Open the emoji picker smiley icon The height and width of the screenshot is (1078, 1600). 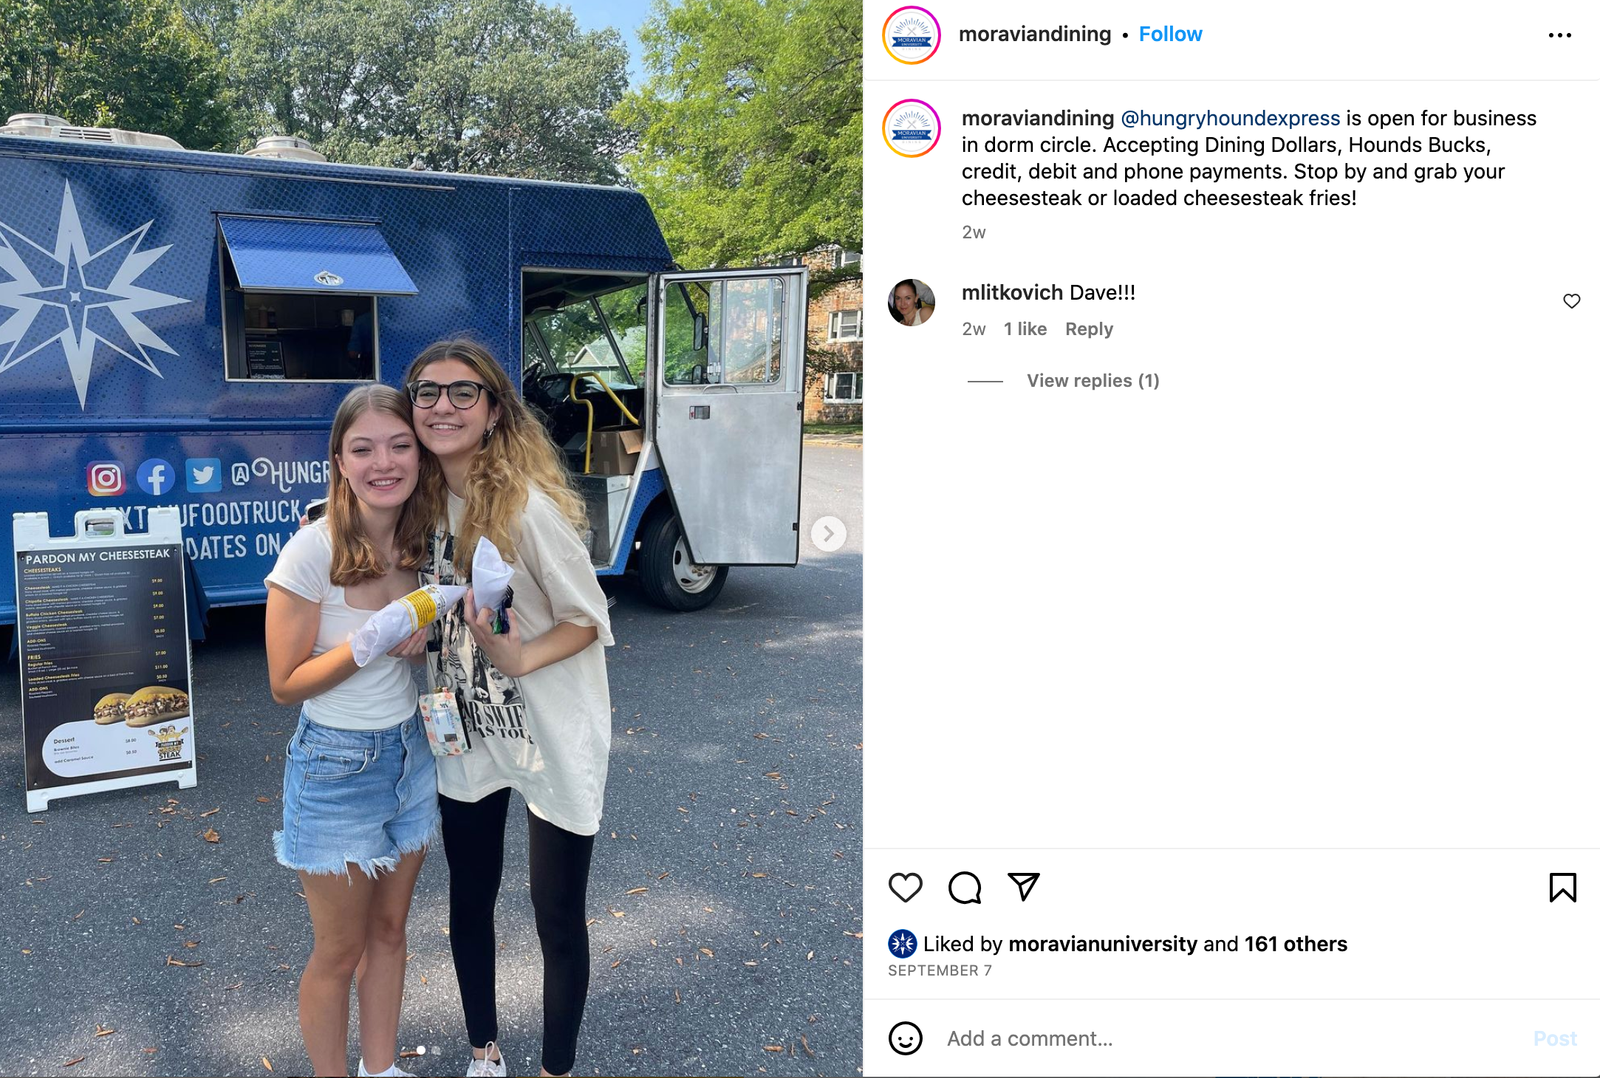[x=905, y=1038]
